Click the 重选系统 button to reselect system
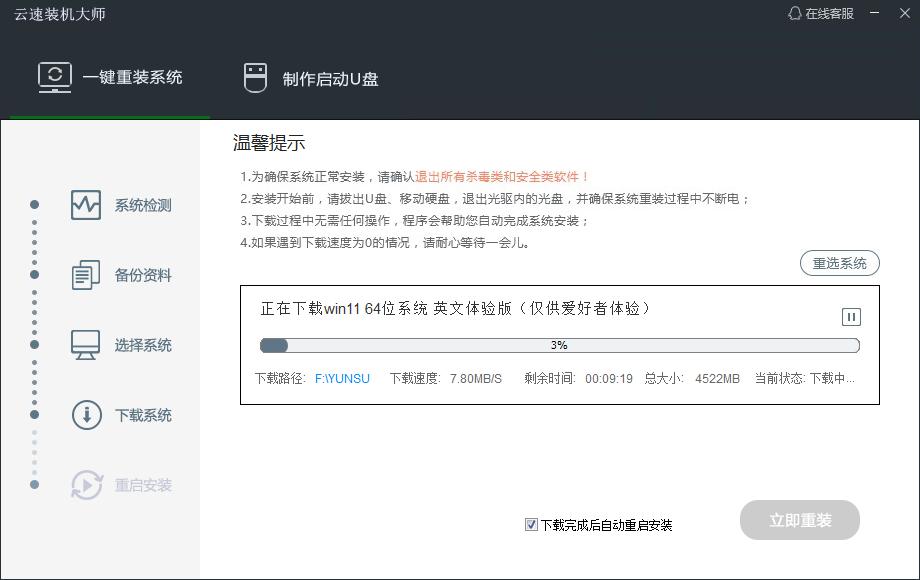The image size is (920, 580). pyautogui.click(x=840, y=263)
